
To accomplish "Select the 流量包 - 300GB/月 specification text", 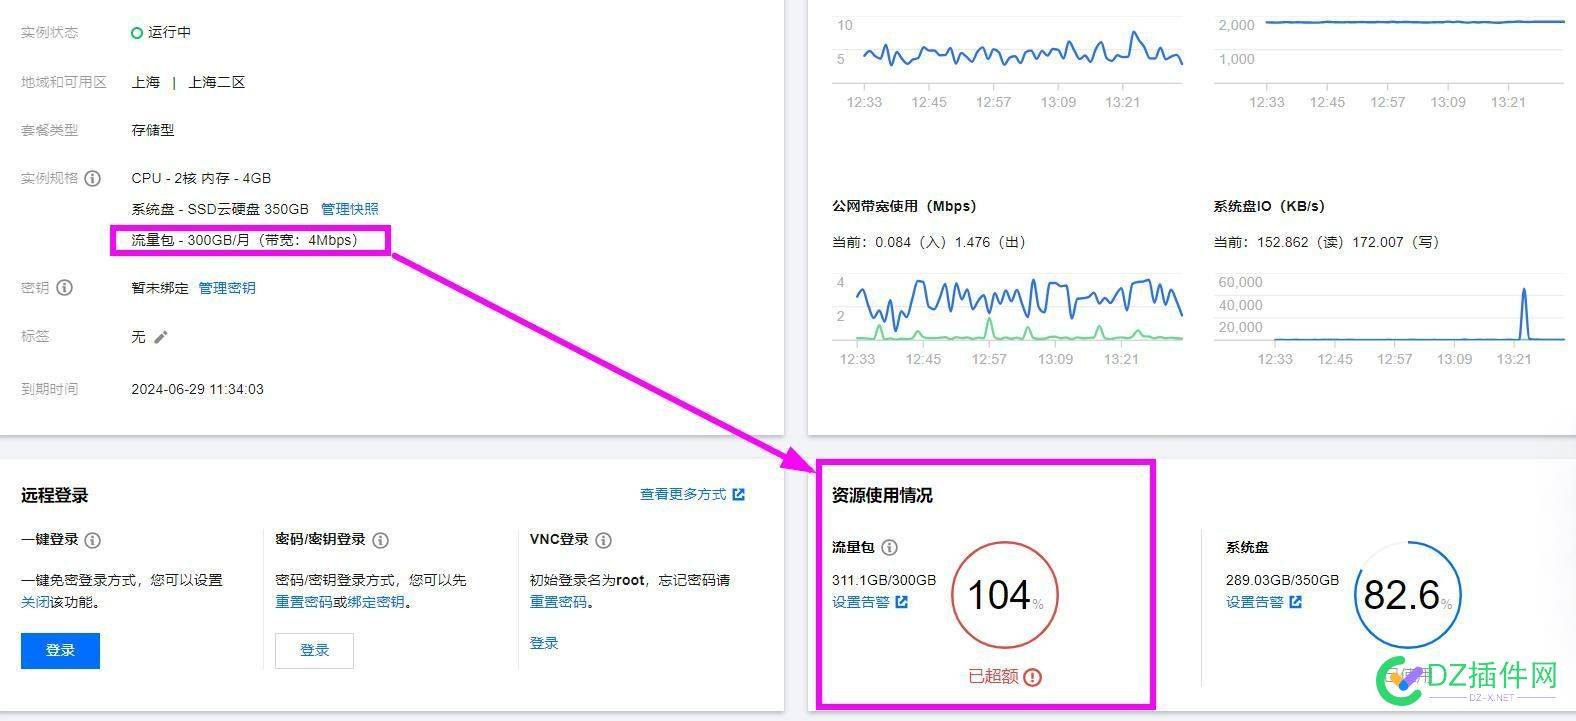I will pos(244,240).
